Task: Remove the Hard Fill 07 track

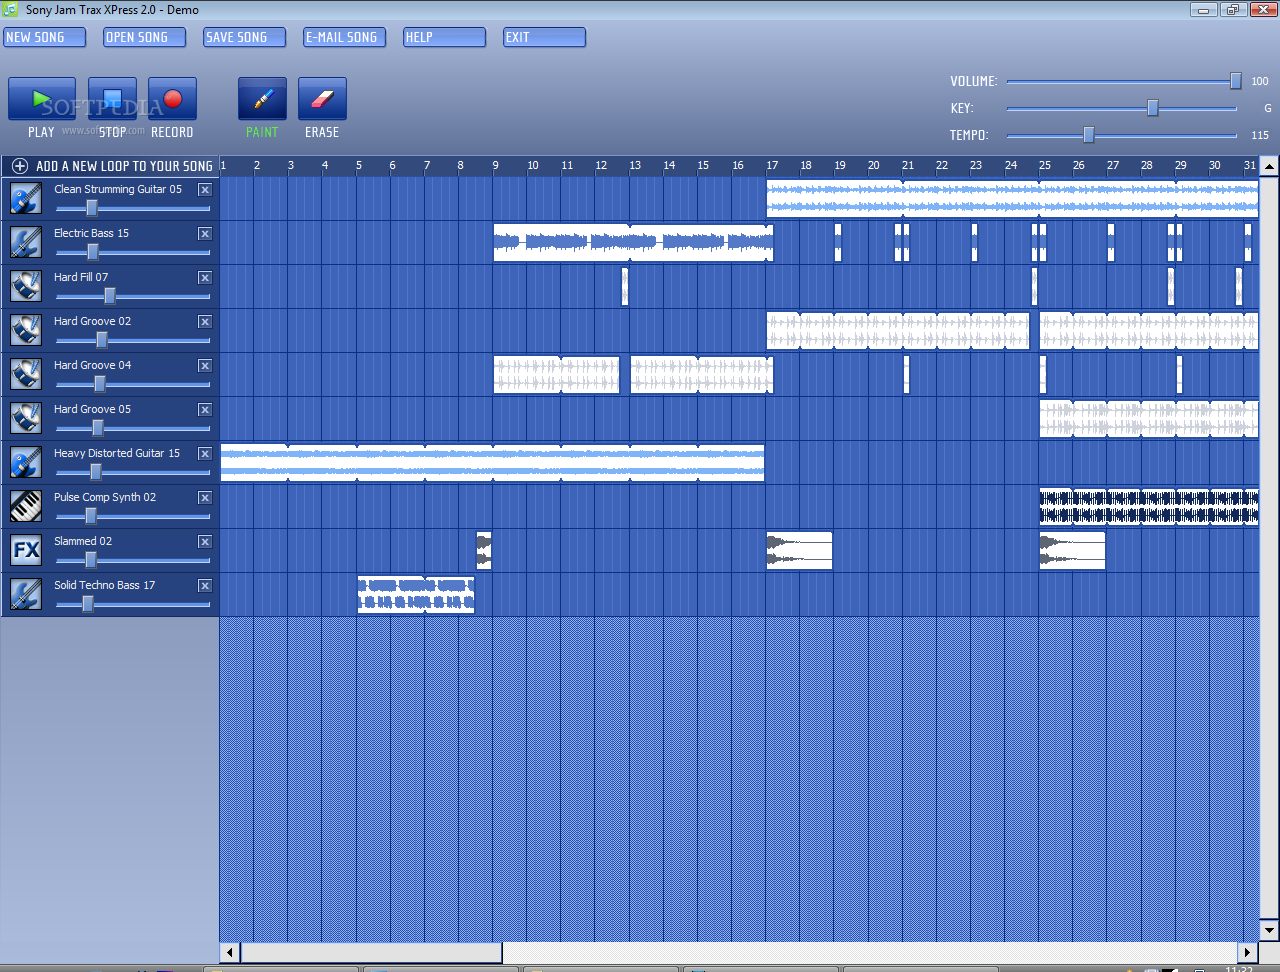Action: (205, 277)
